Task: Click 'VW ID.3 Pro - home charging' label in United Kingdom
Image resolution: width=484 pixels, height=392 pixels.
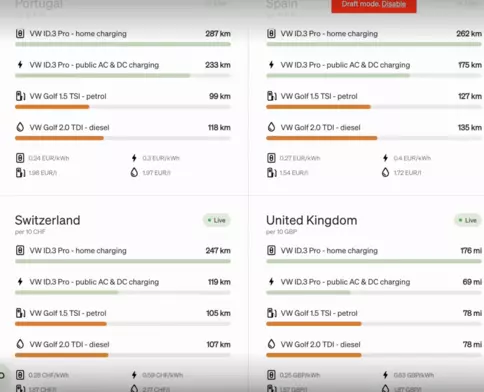Action: pos(329,250)
